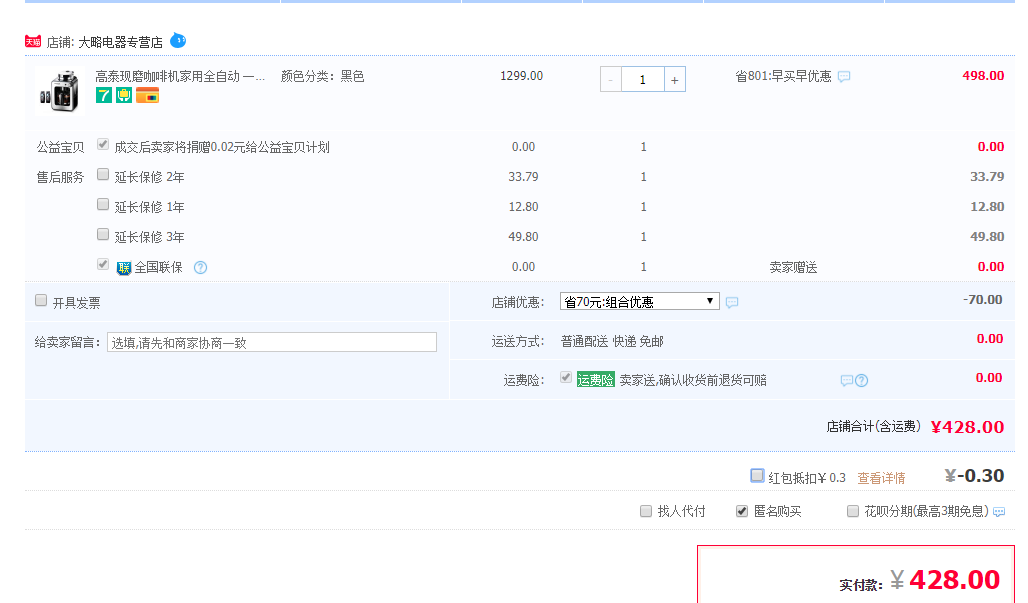Open the comment icon in the 运费险 row
The image size is (1028, 603).
click(846, 381)
